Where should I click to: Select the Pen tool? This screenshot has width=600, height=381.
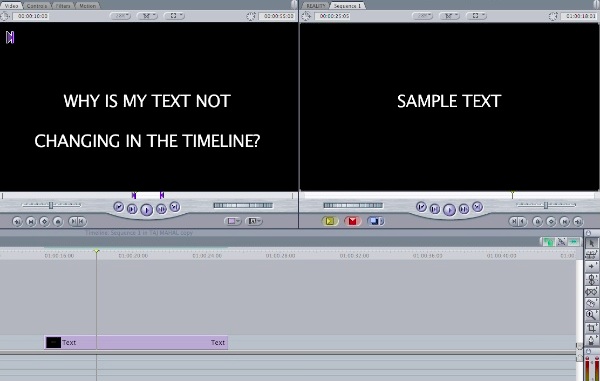592,340
